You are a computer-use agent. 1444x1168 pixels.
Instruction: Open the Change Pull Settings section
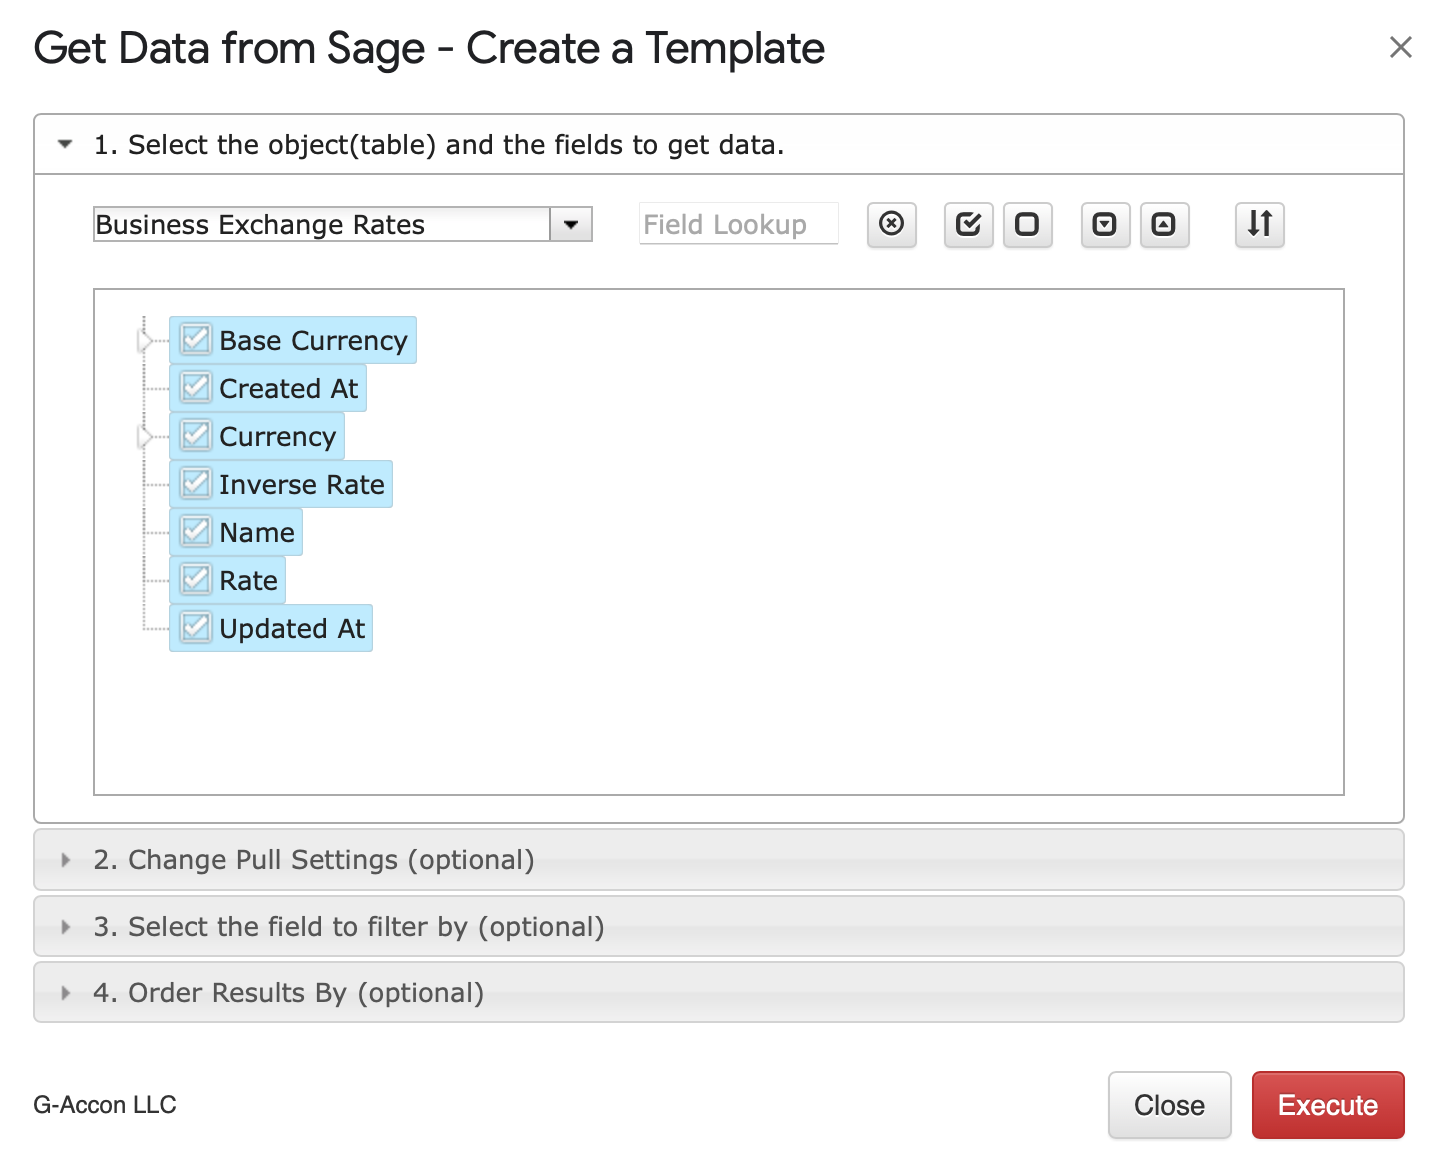(x=313, y=860)
